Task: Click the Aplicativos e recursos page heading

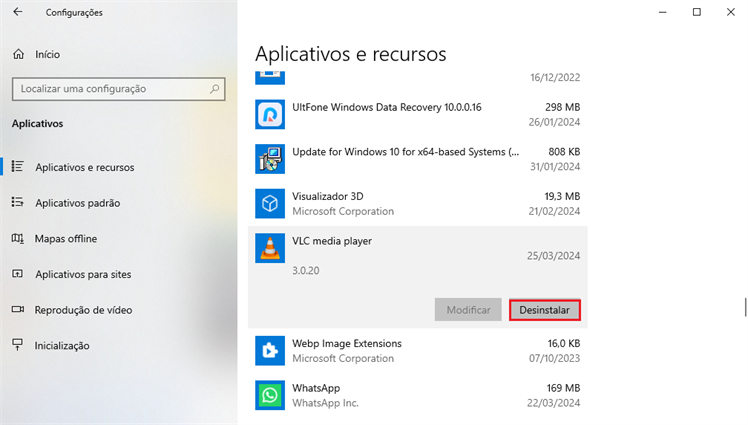Action: [351, 54]
